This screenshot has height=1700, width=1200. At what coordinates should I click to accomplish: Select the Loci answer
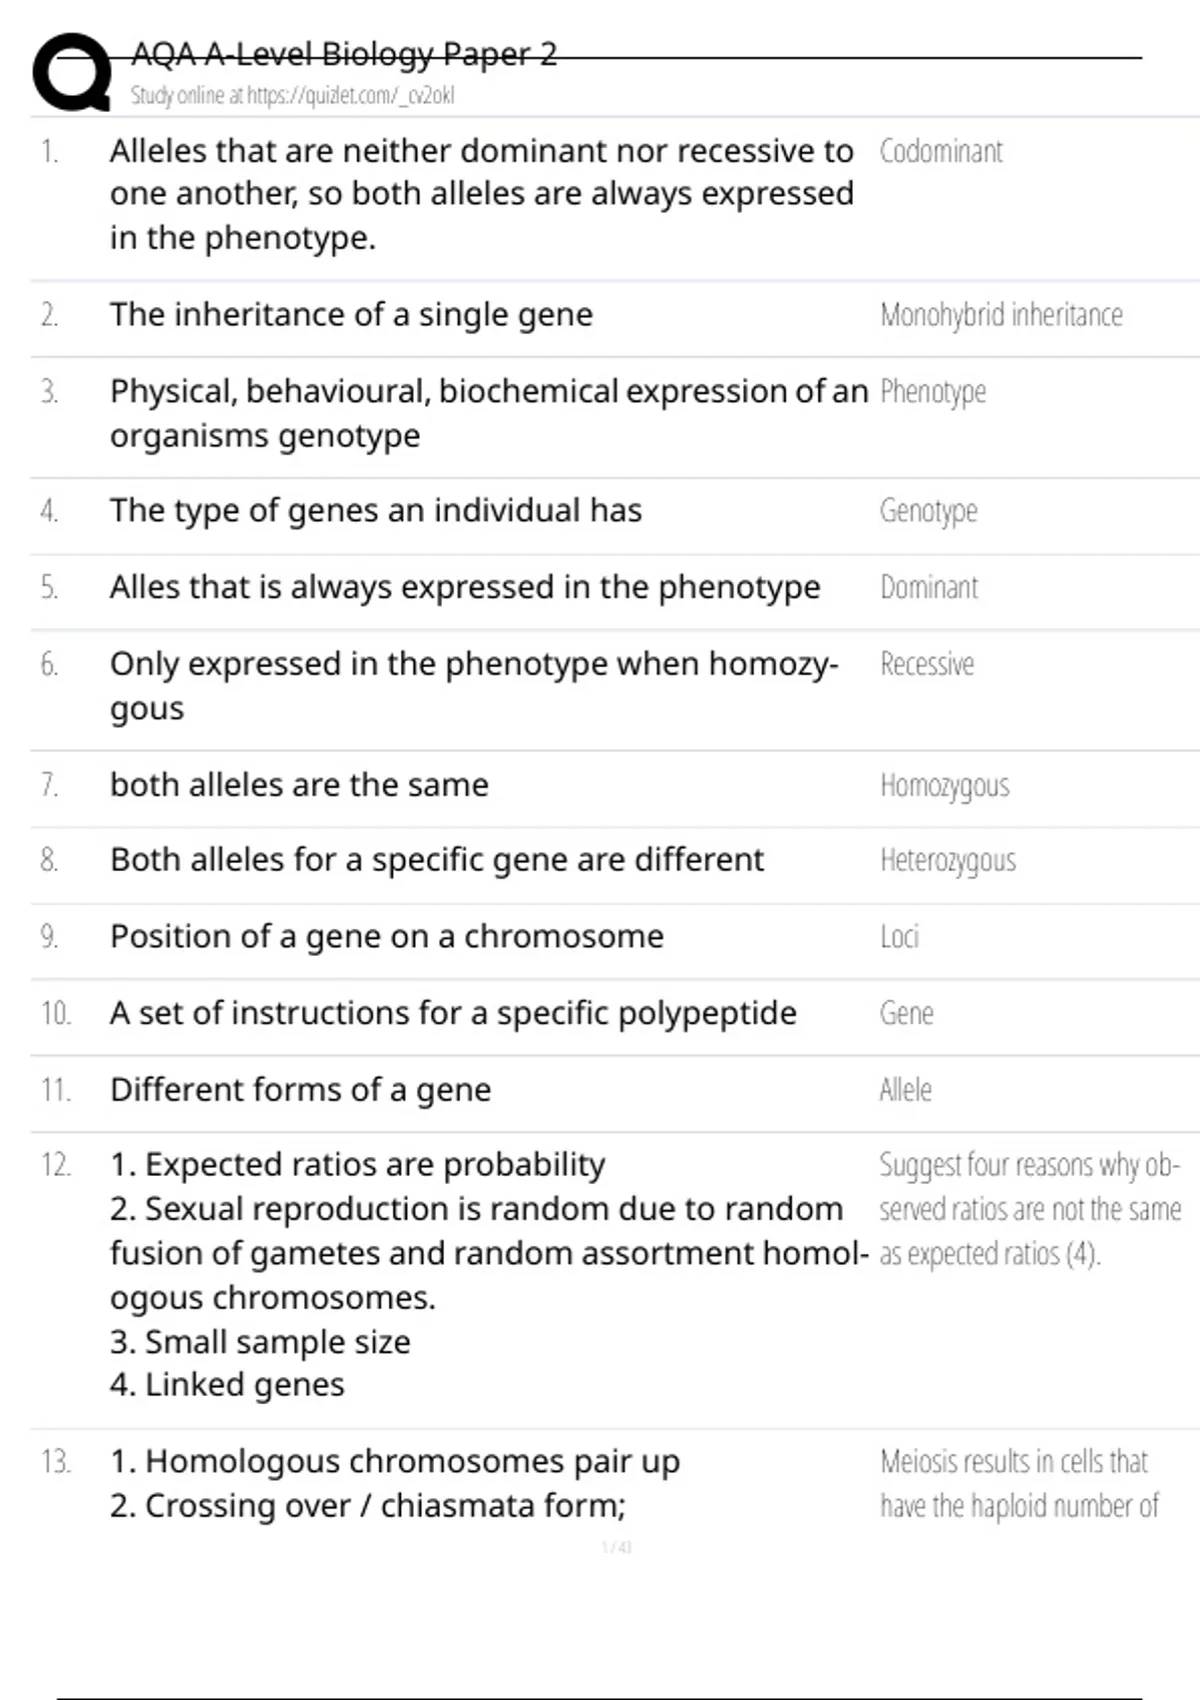point(899,937)
